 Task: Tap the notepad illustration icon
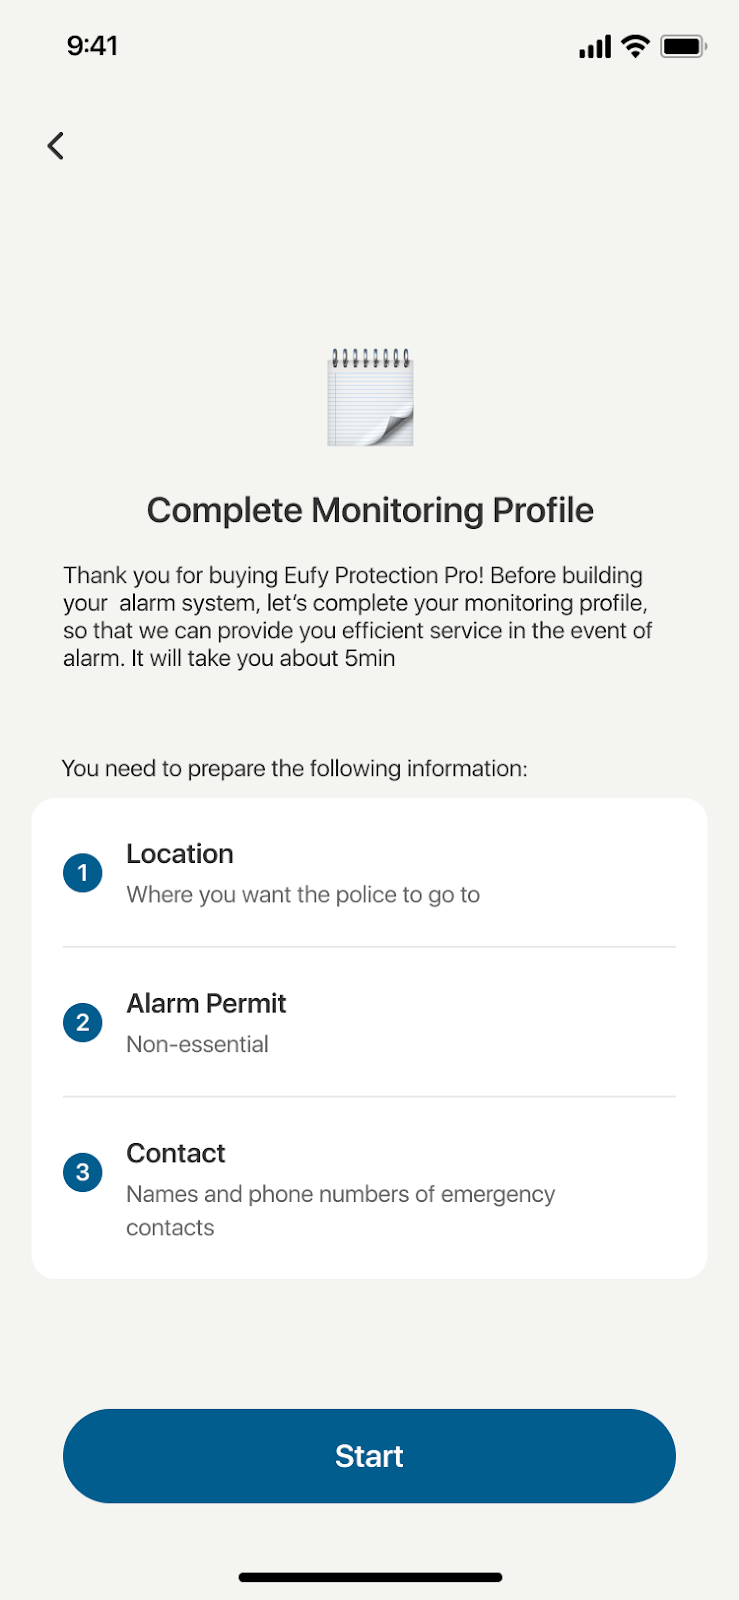point(370,398)
